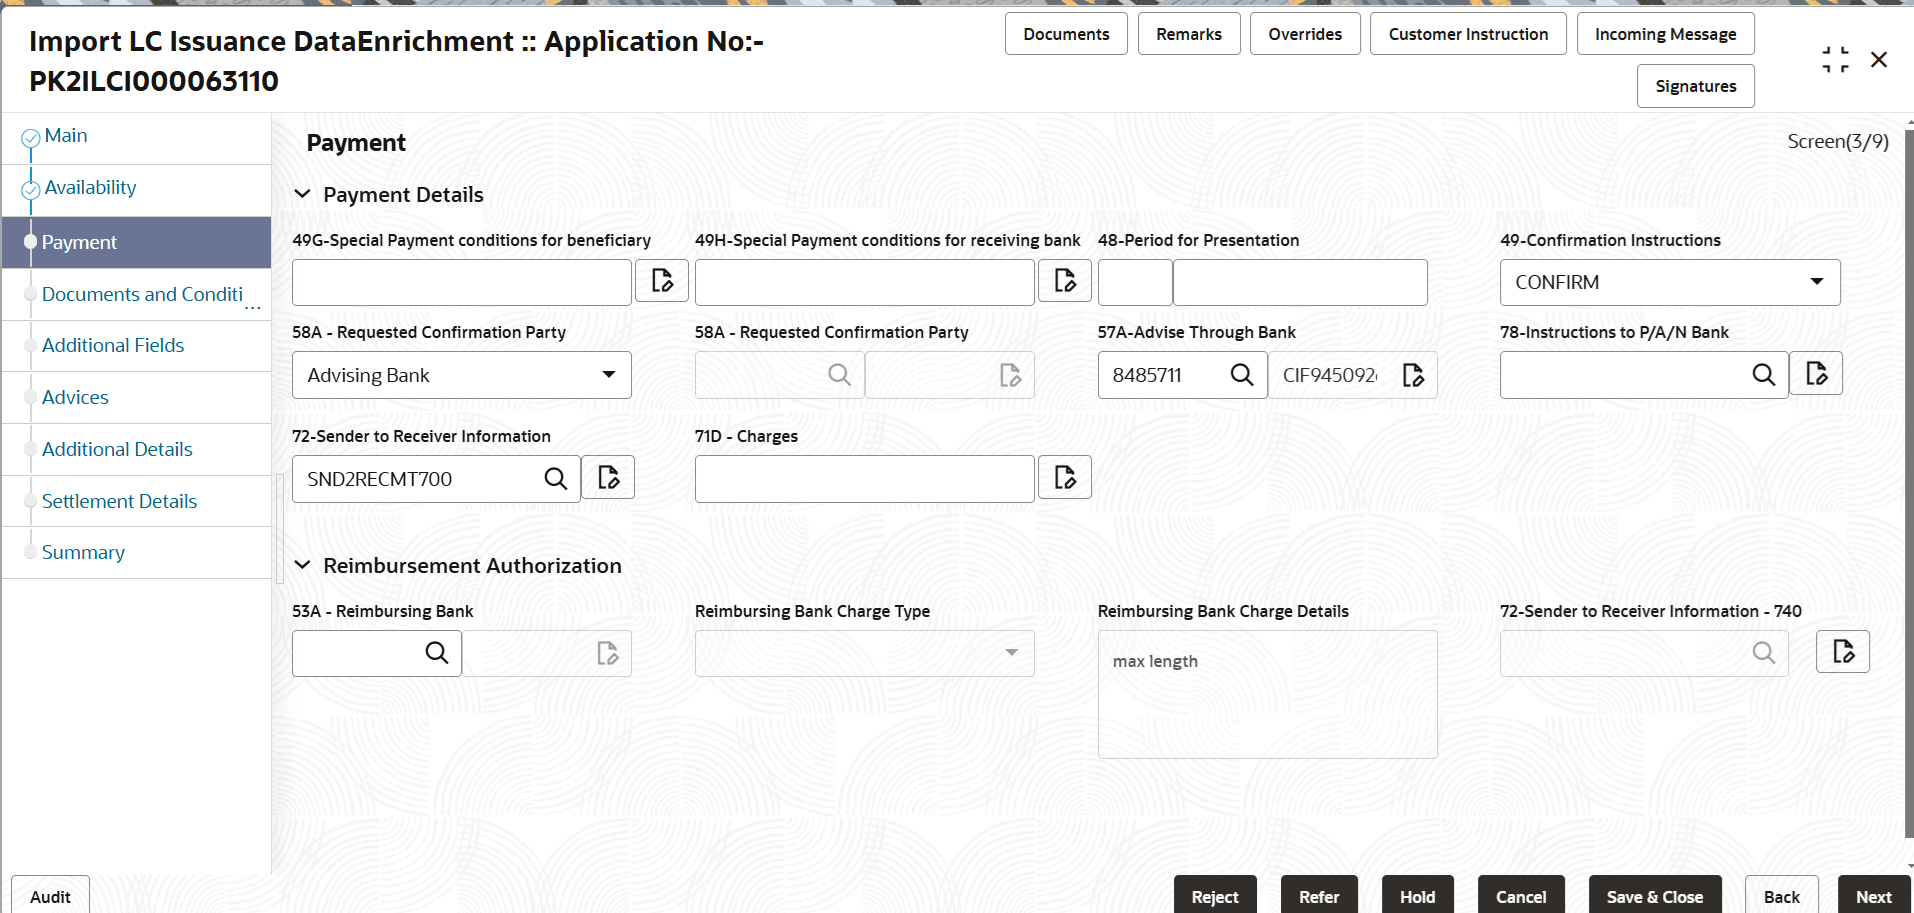Editor icon in second 58A Requested Confirmation Party
The image size is (1914, 913).
click(x=1010, y=375)
